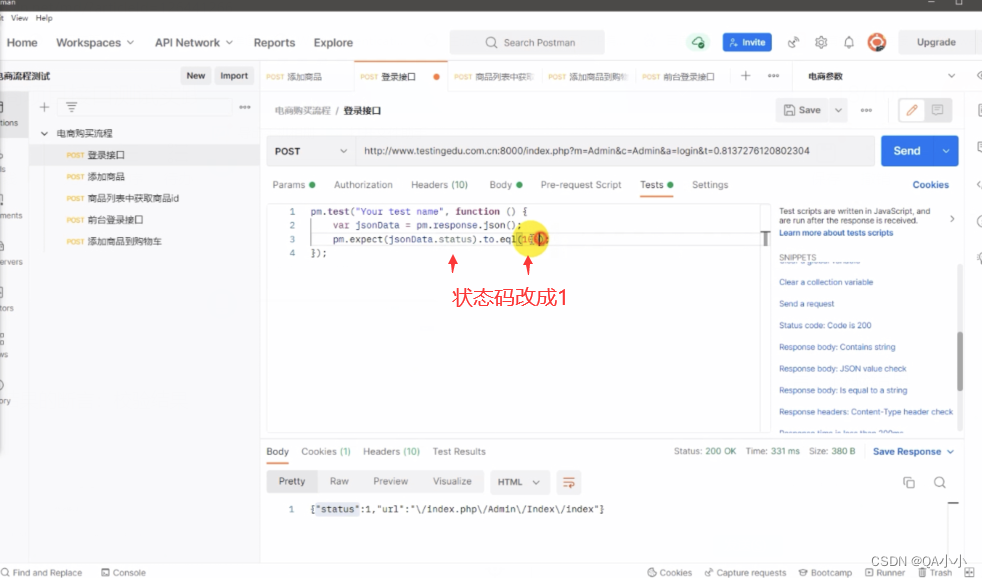Open the Workspaces dropdown
The width and height of the screenshot is (982, 578).
click(x=95, y=43)
